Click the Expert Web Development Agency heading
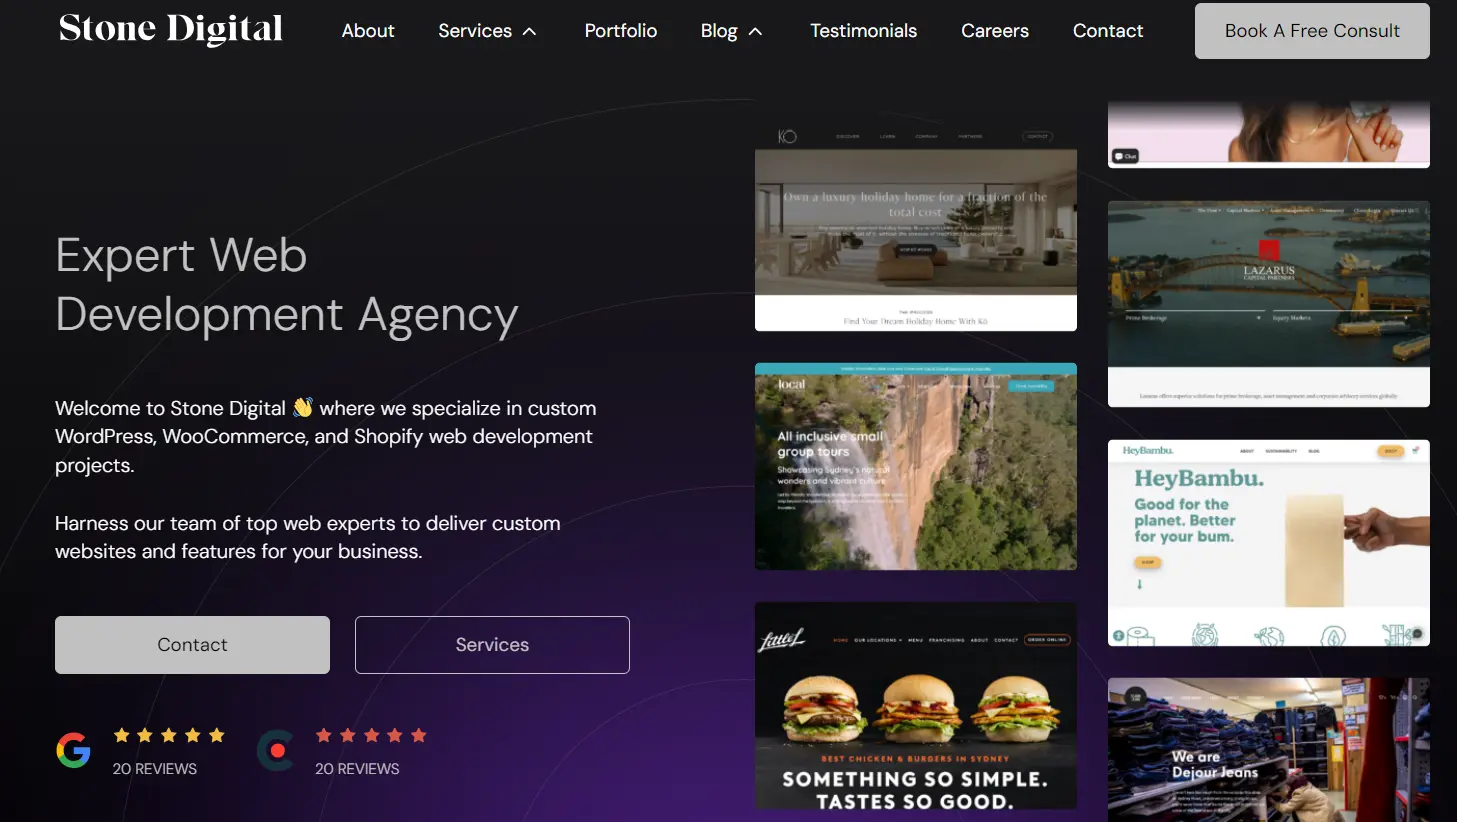 click(287, 285)
